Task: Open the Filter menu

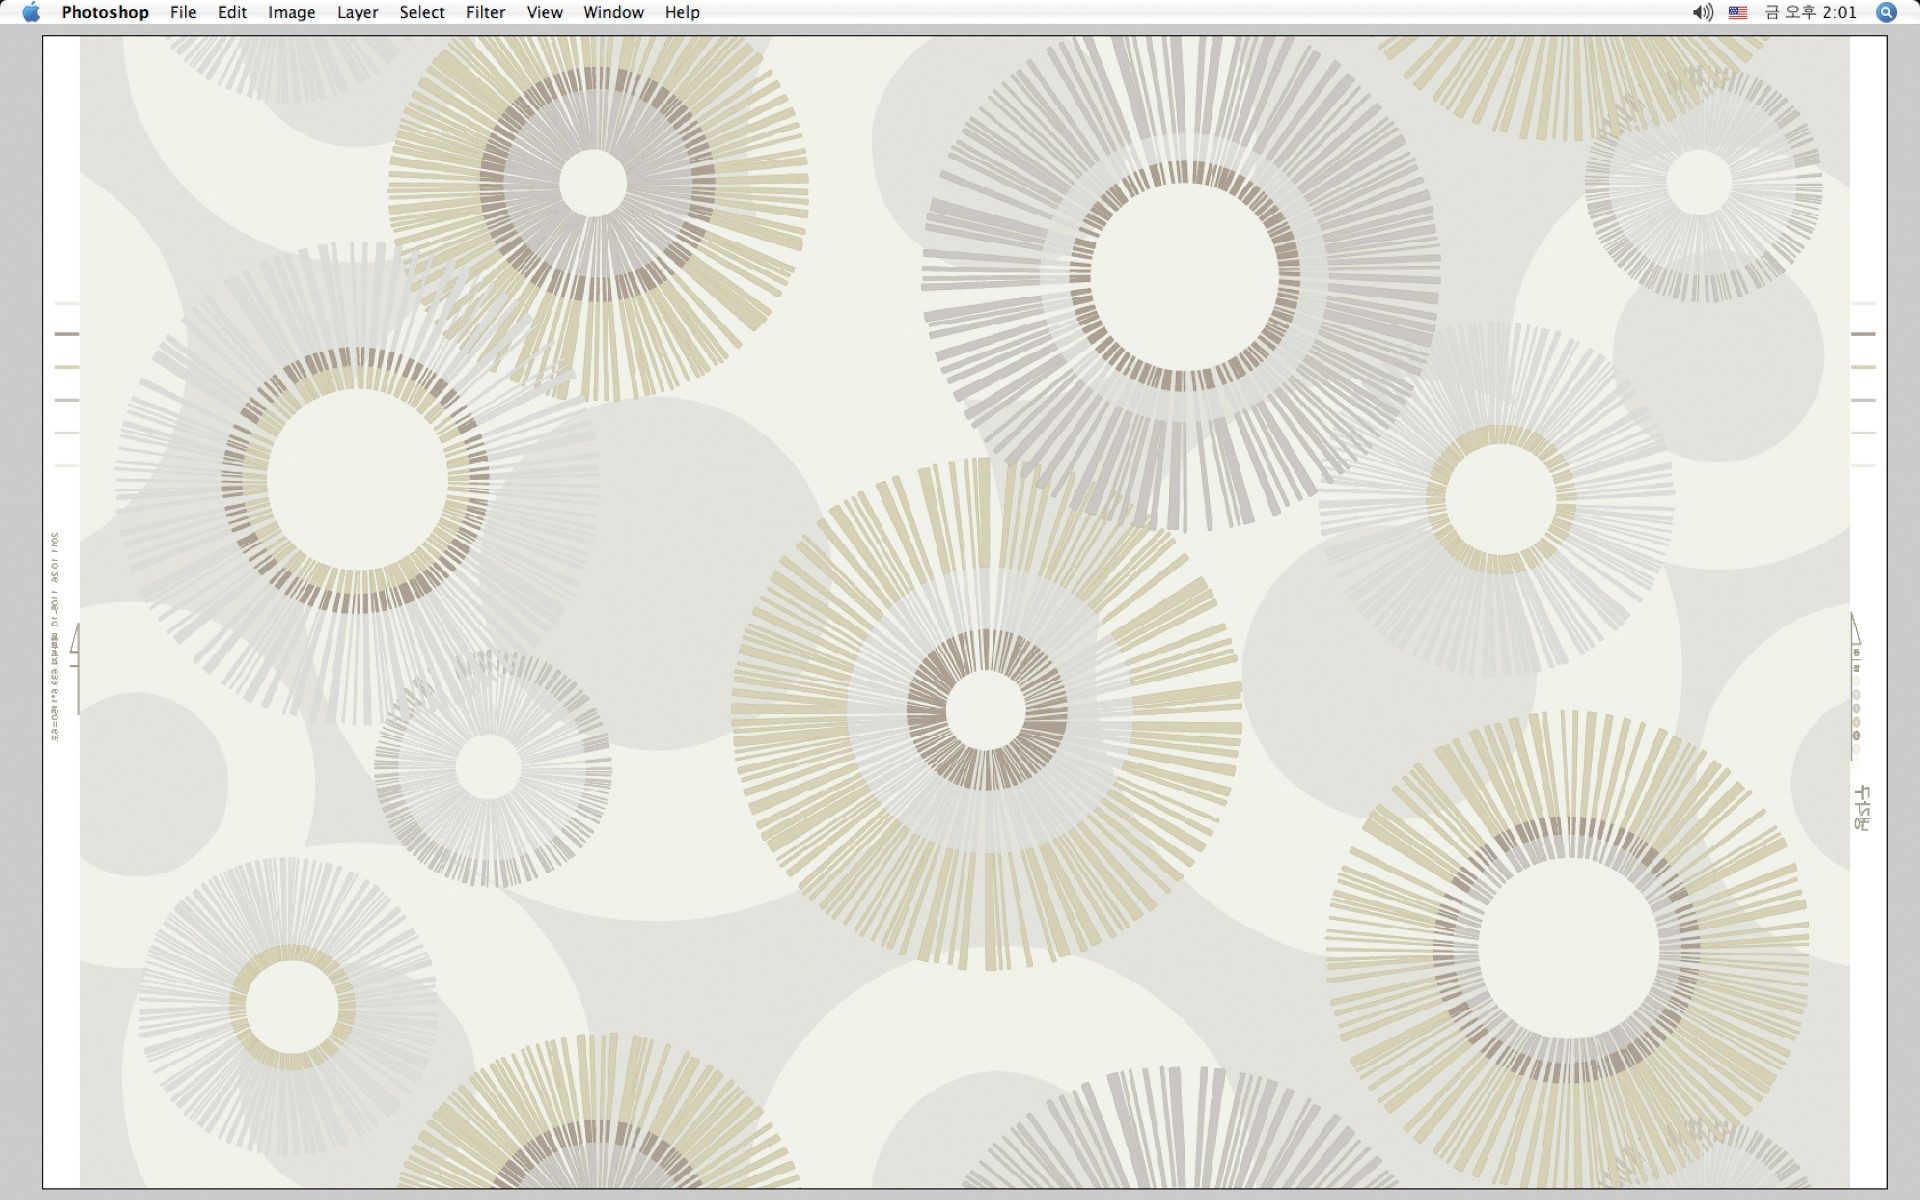Action: click(485, 12)
